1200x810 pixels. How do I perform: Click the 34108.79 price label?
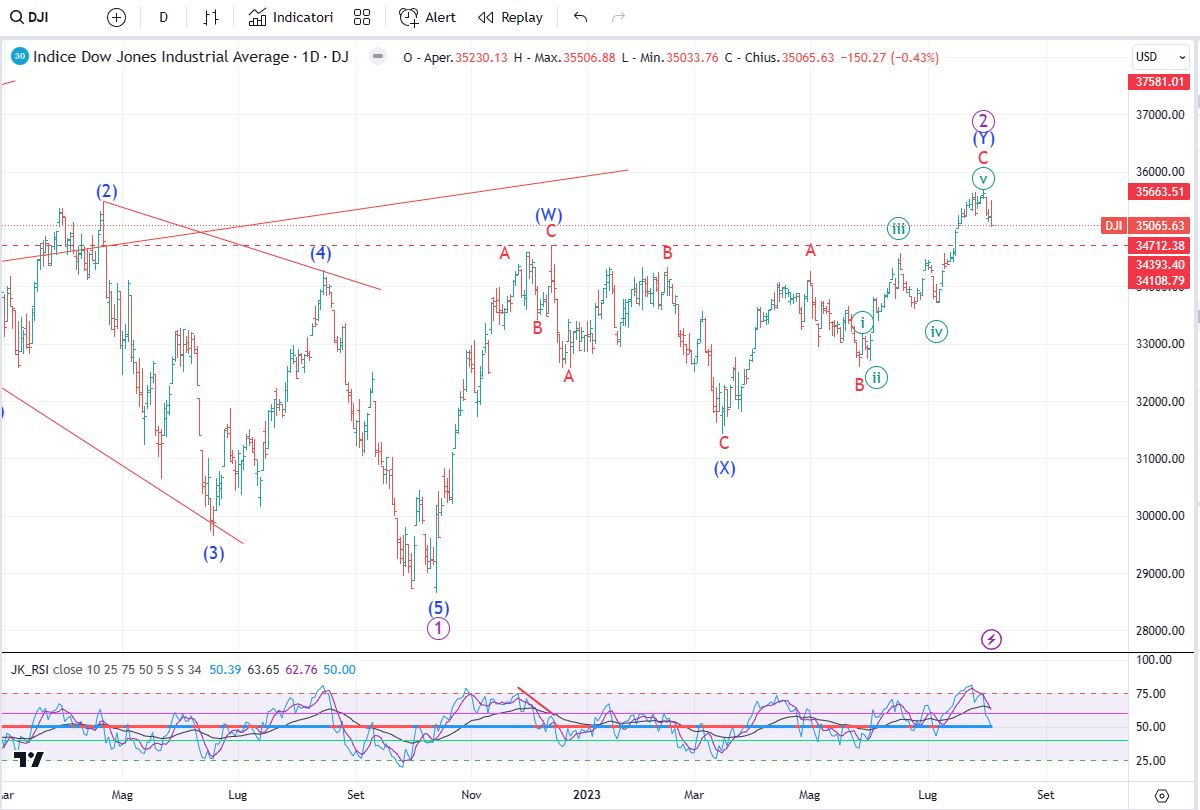pos(1161,282)
